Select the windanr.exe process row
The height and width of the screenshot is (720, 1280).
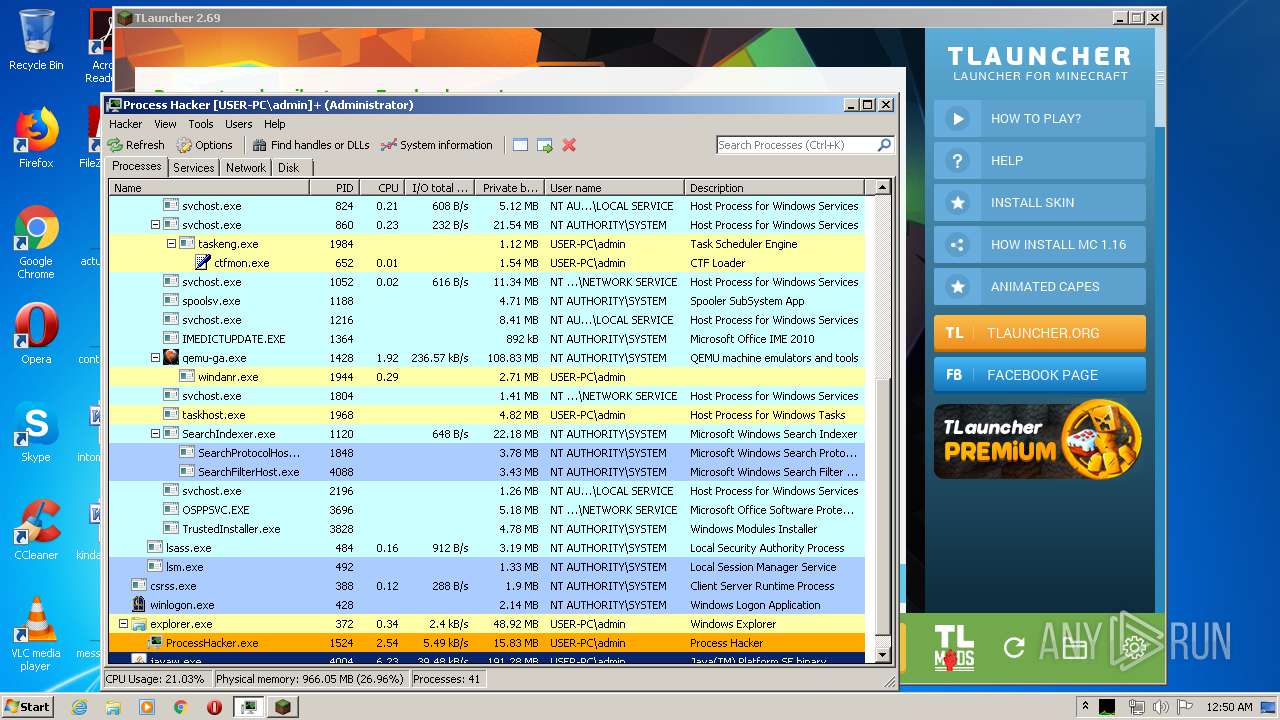(x=487, y=377)
